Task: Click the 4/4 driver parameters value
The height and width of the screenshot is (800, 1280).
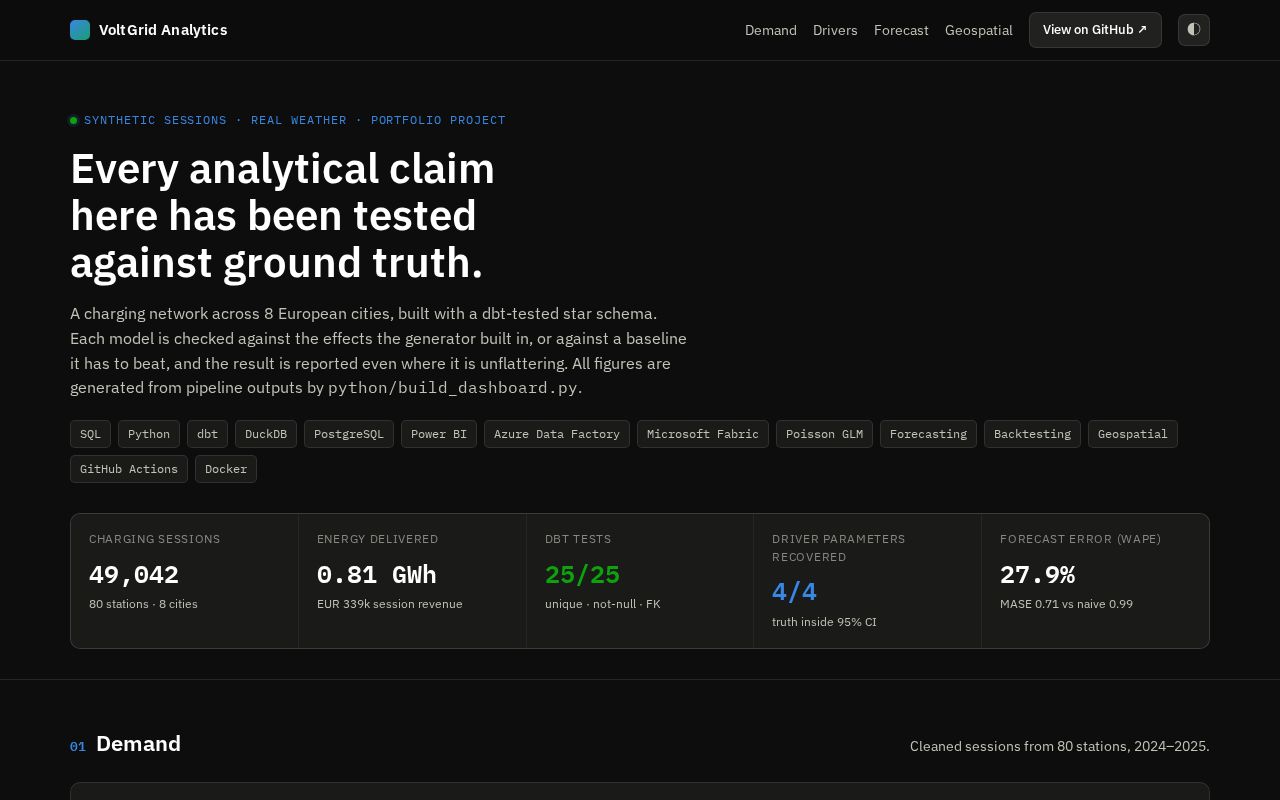Action: [x=794, y=593]
